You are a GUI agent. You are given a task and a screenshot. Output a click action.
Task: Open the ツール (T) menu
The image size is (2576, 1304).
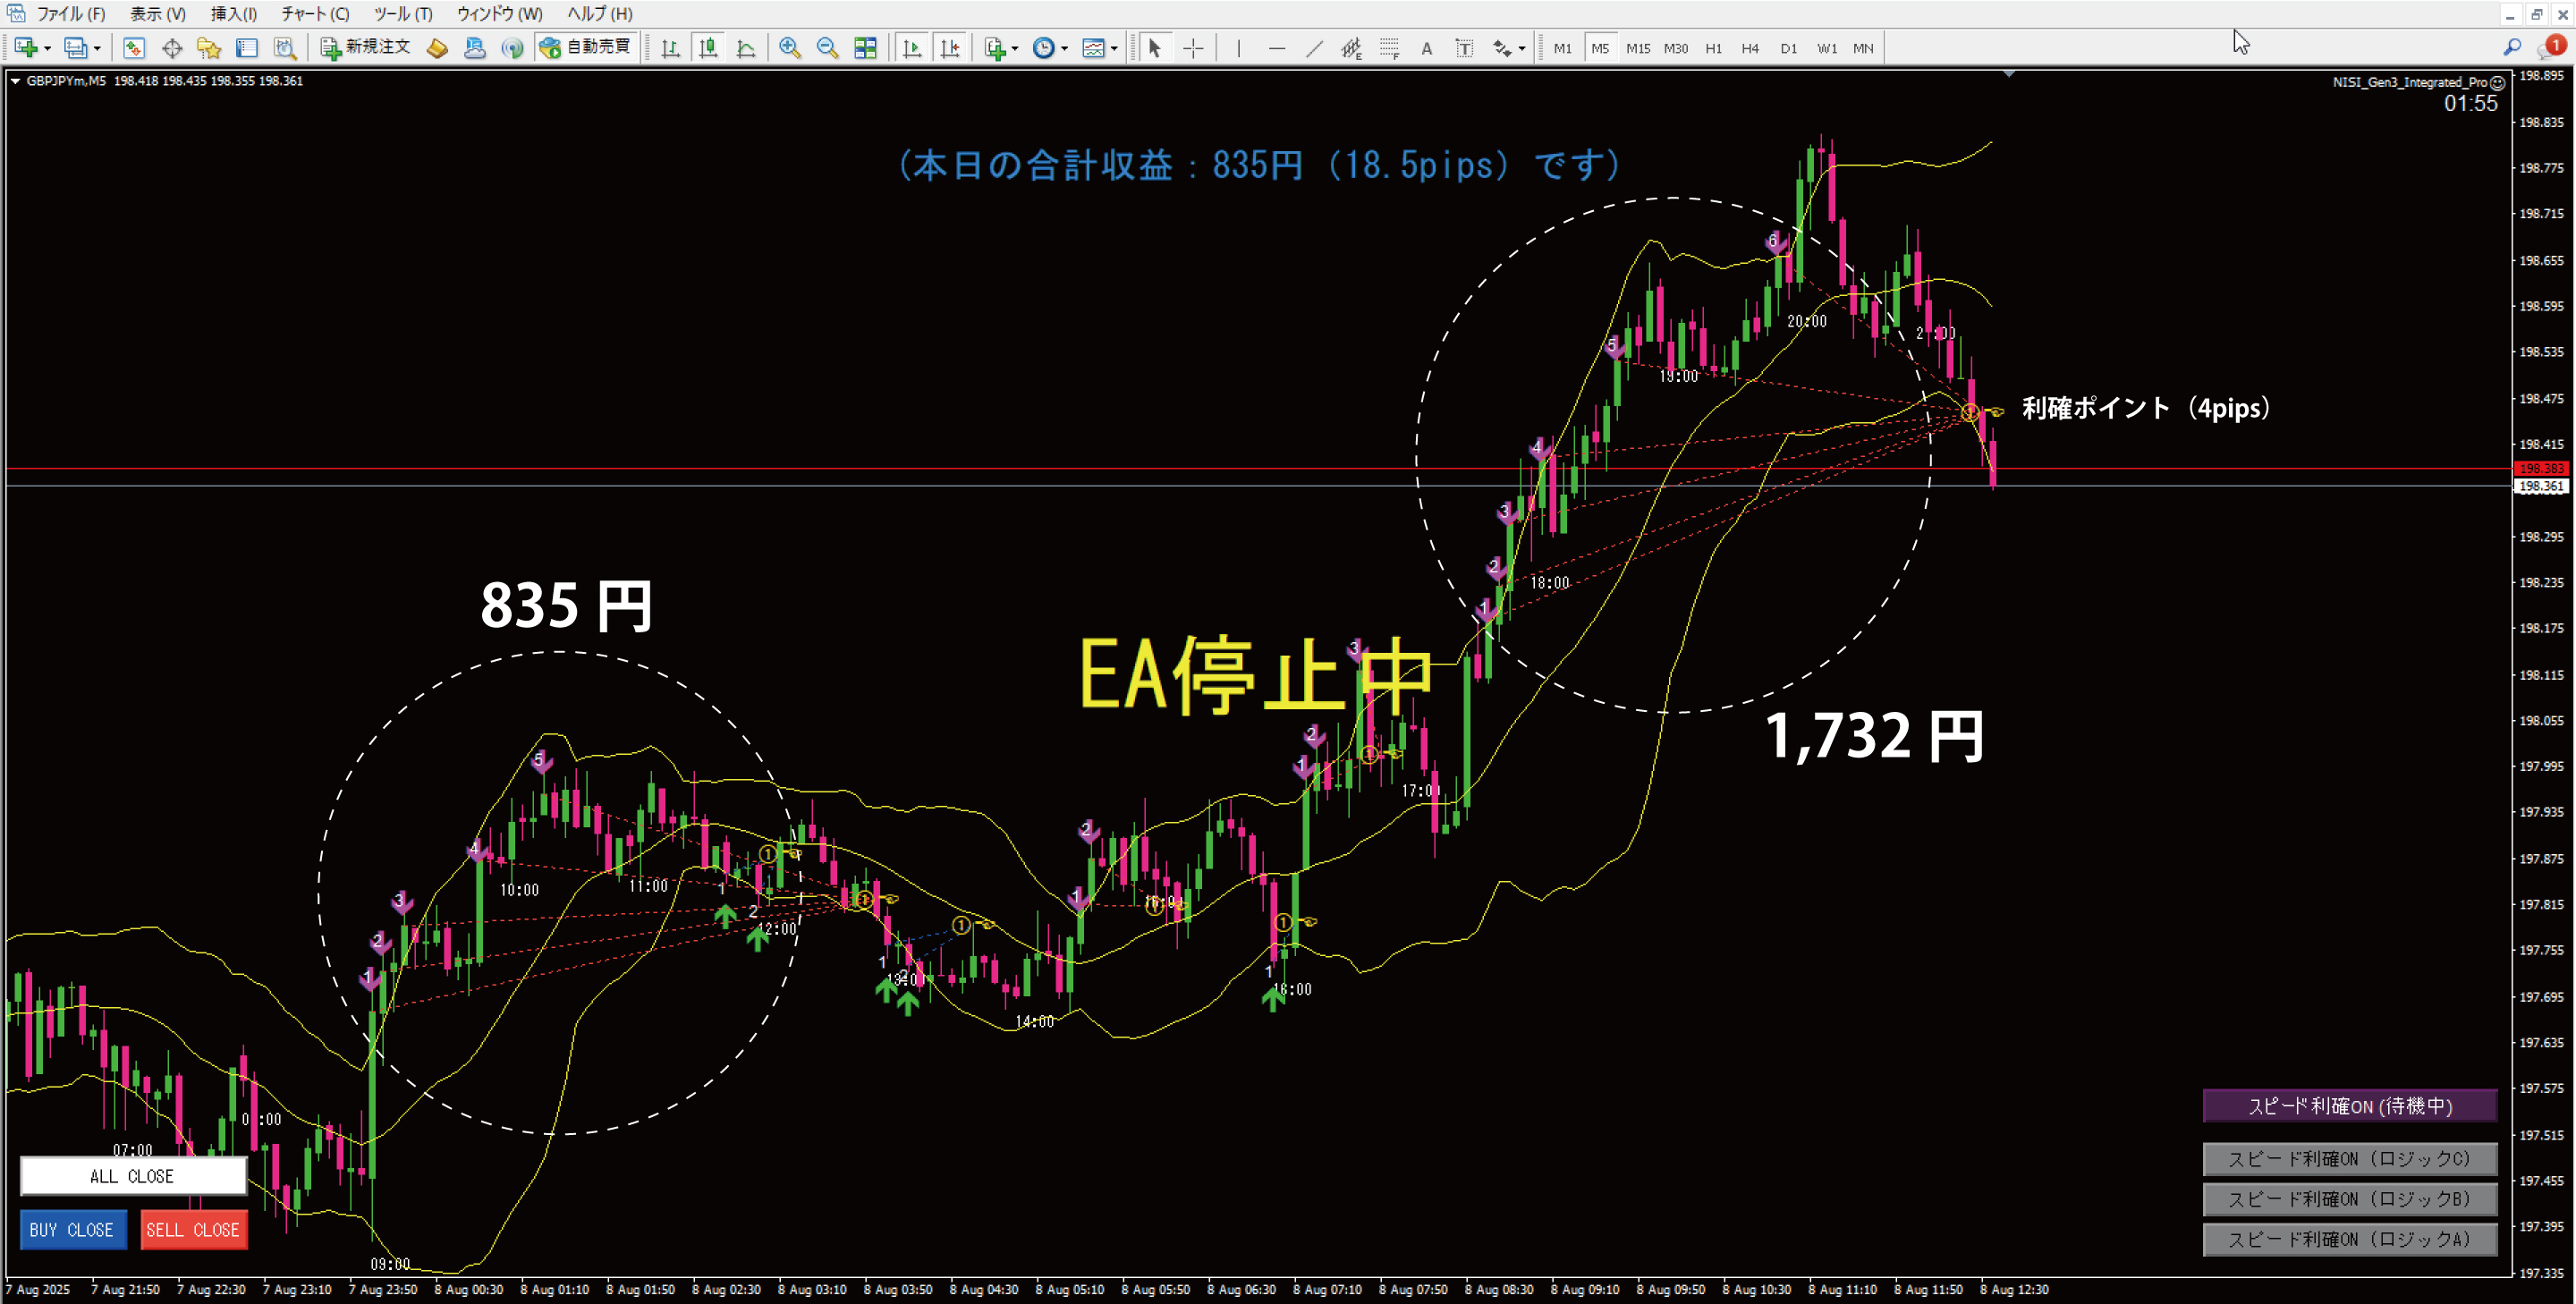pos(403,14)
